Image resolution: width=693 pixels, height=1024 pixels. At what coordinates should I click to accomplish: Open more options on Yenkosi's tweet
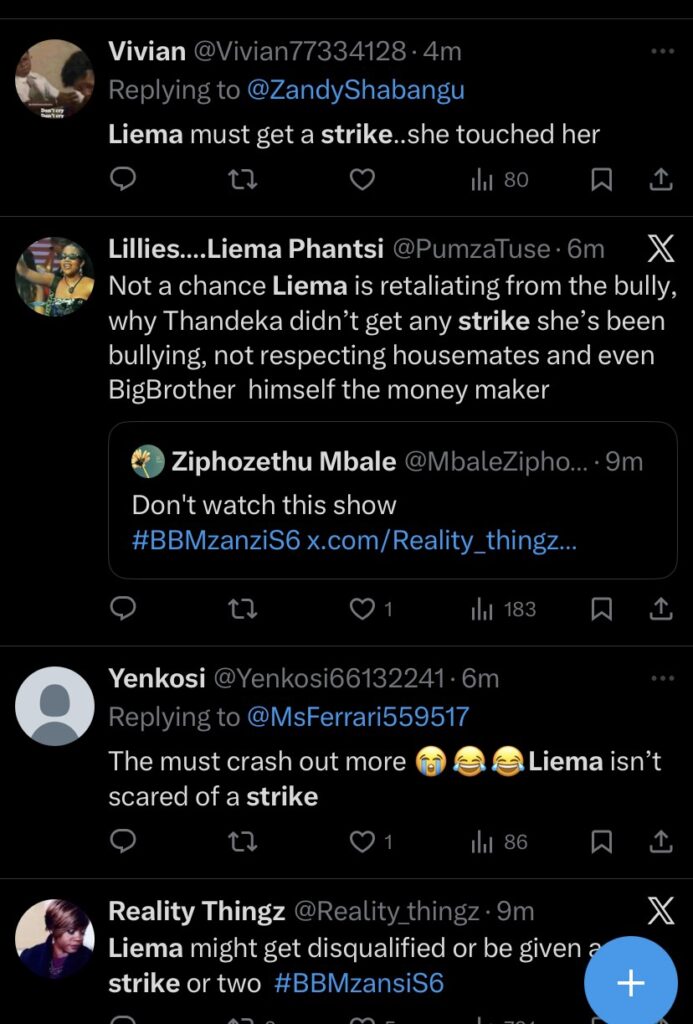[662, 678]
